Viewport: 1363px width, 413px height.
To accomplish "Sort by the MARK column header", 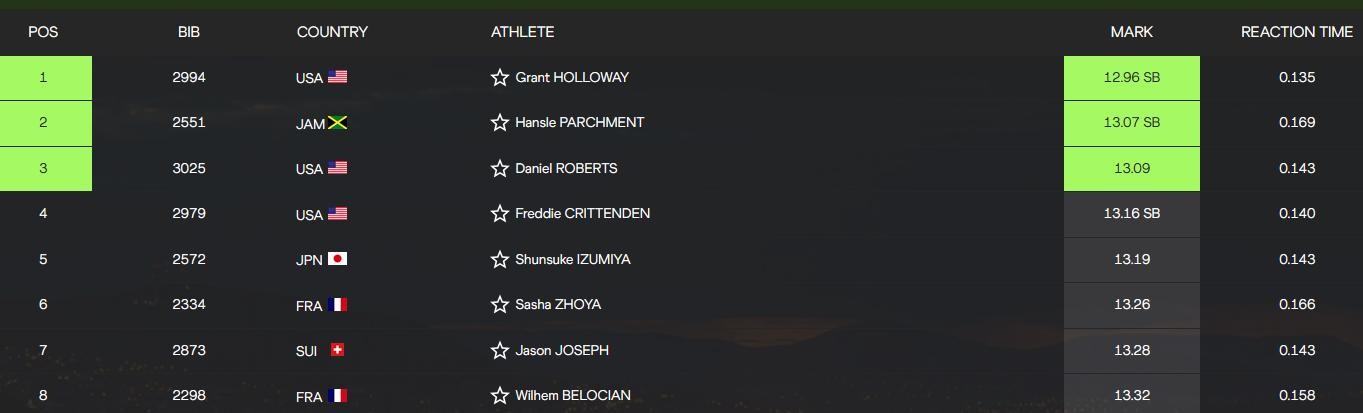I will tap(1131, 32).
